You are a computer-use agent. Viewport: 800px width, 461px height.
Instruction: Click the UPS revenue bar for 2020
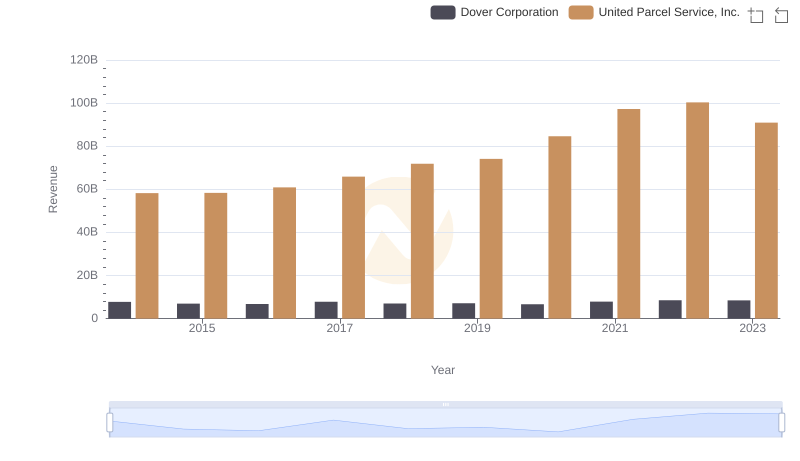[560, 227]
